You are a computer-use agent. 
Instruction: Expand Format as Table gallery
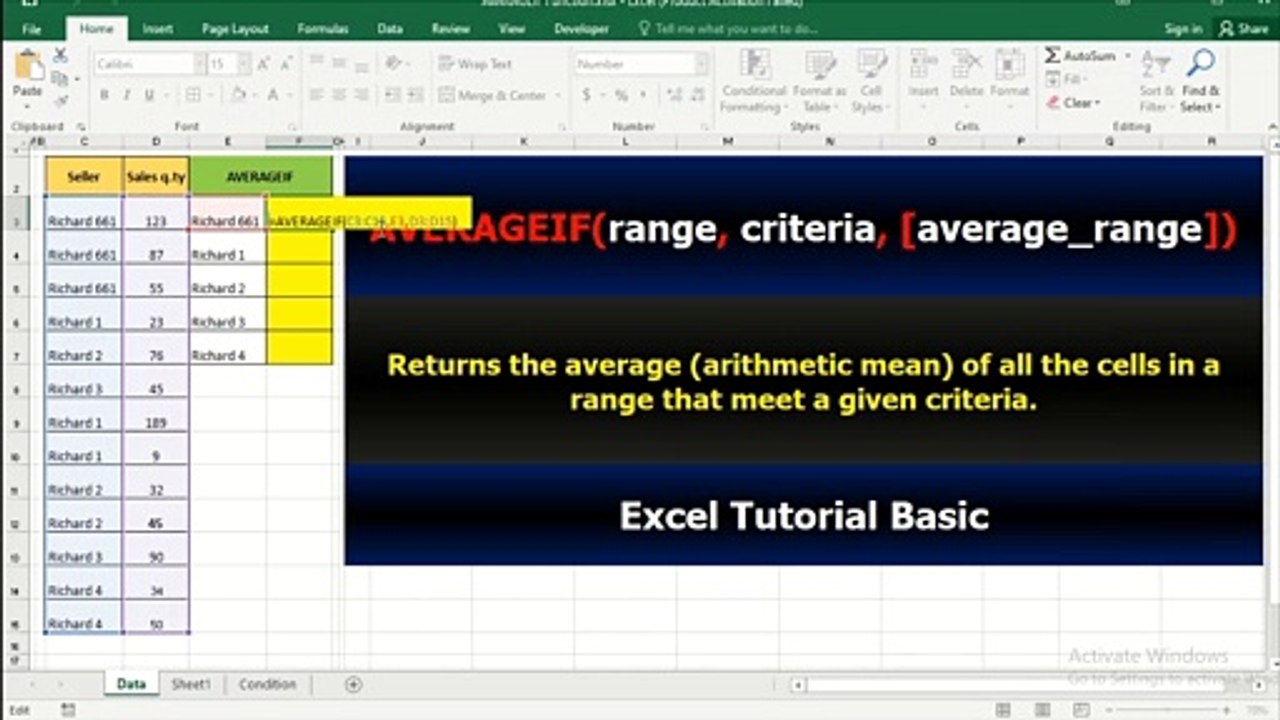tap(819, 80)
